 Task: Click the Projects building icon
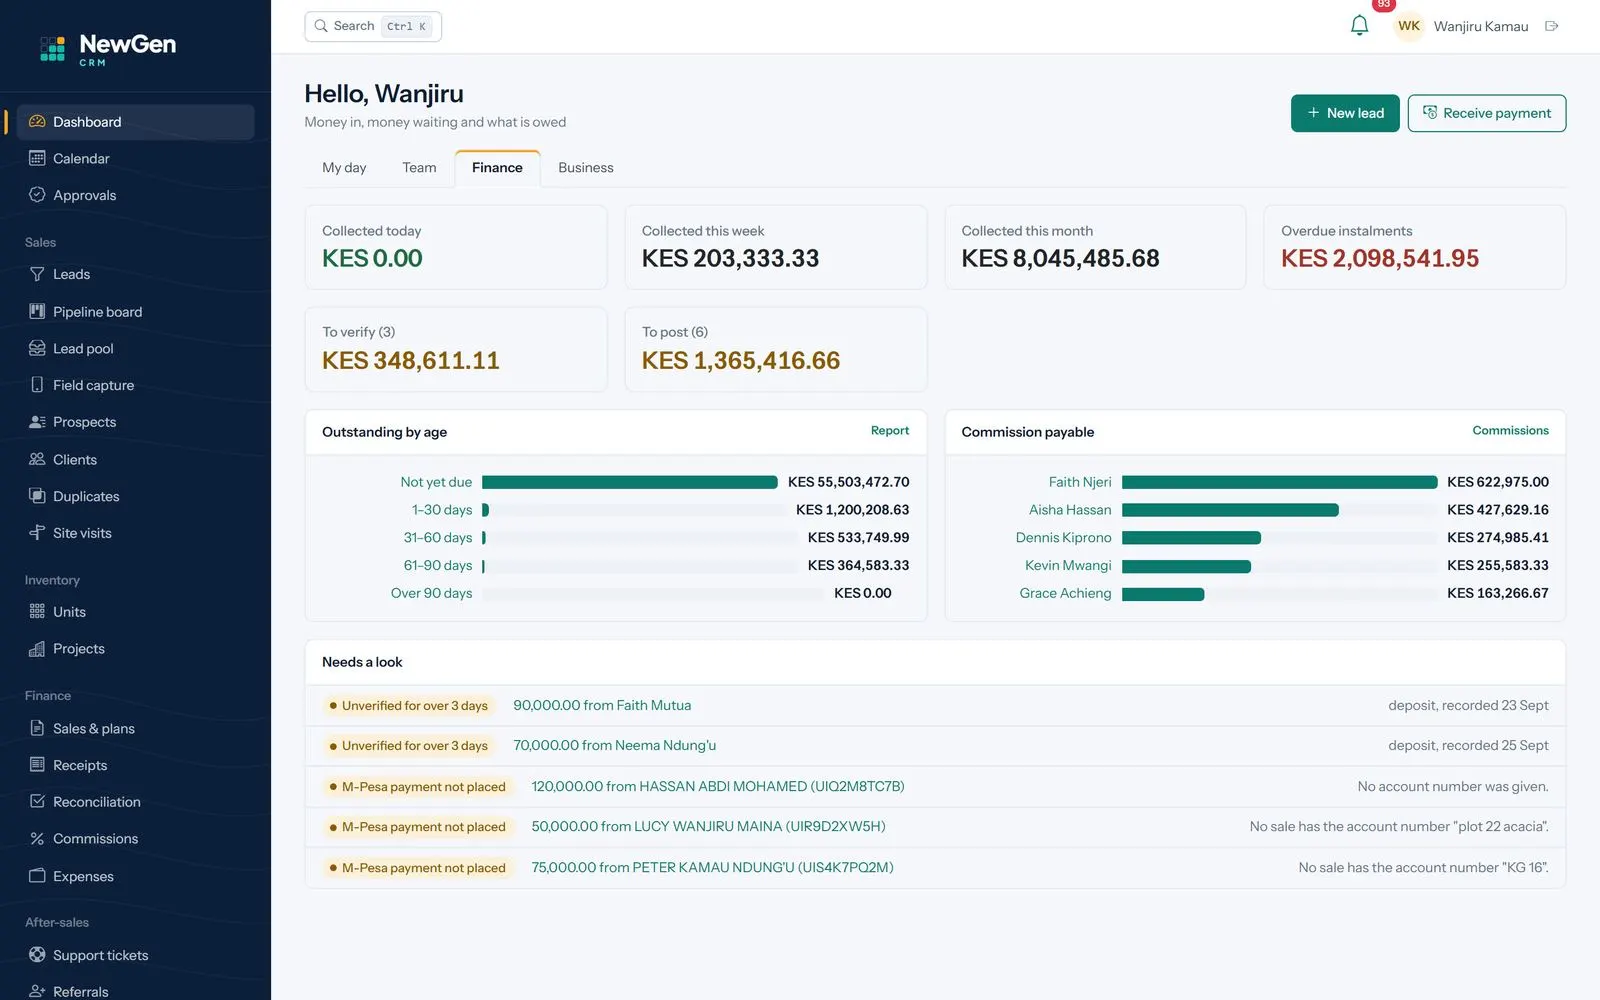(37, 649)
